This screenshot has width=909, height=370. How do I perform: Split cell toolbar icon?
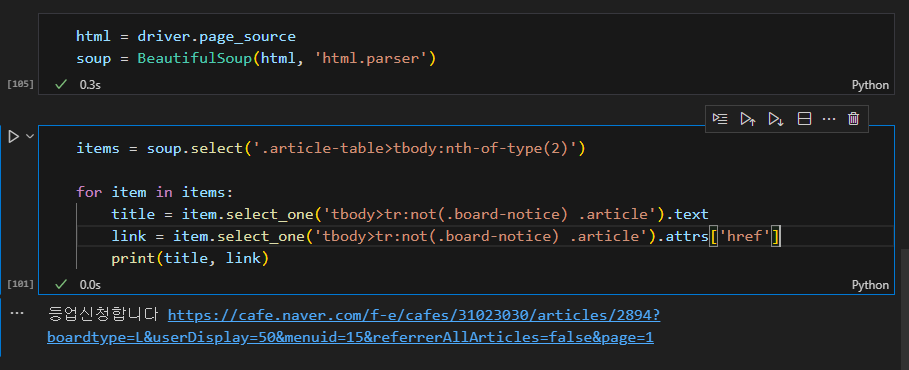[x=804, y=119]
